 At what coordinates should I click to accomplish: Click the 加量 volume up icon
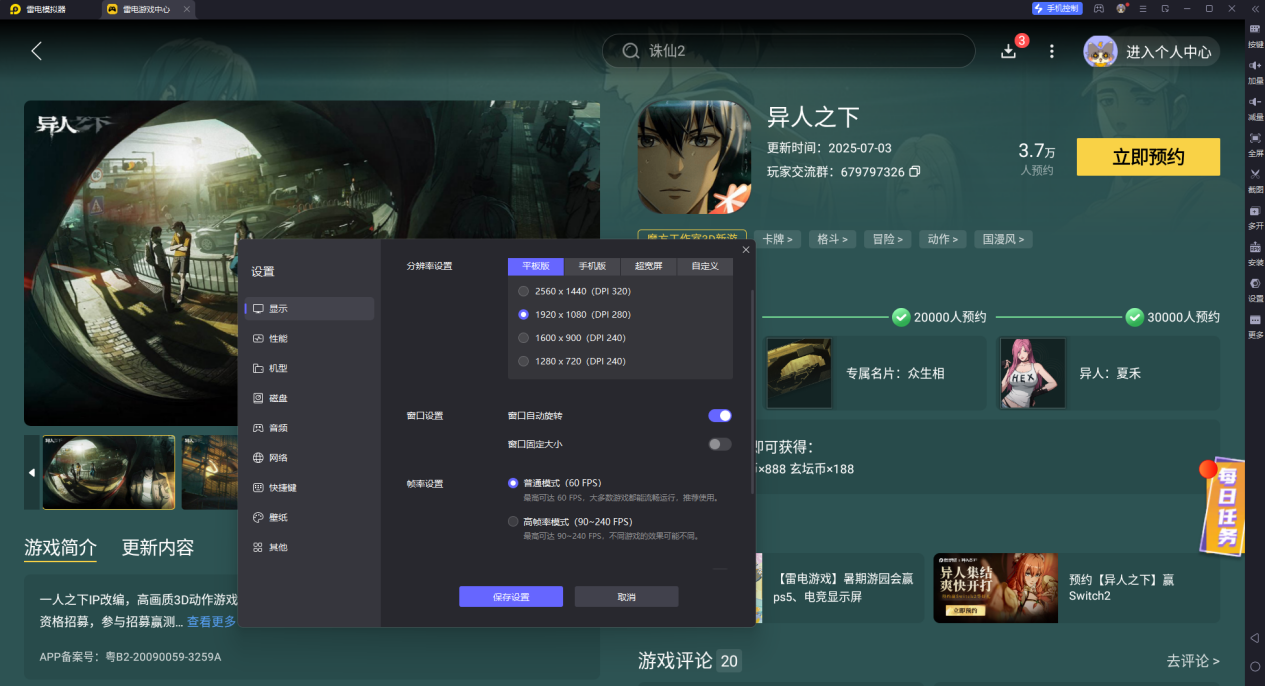point(1255,66)
